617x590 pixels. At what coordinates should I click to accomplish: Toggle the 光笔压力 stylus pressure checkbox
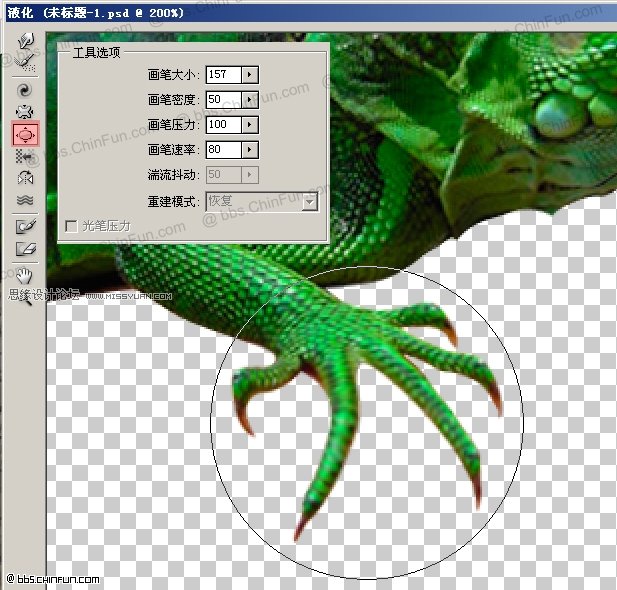(x=71, y=226)
